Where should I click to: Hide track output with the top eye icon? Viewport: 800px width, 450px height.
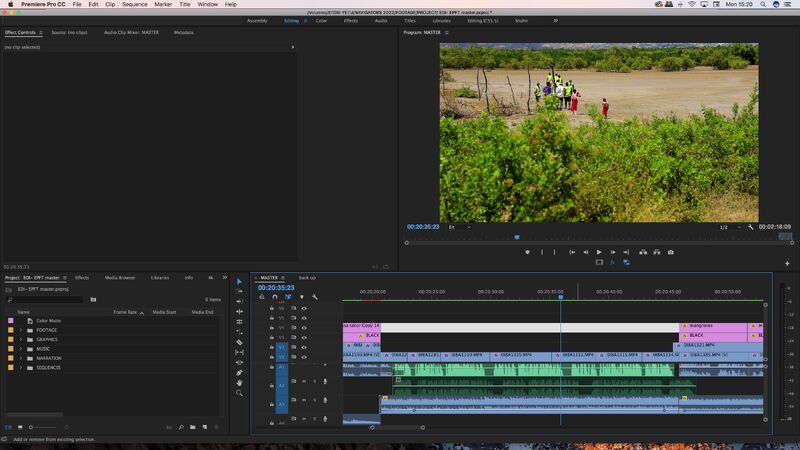point(304,309)
